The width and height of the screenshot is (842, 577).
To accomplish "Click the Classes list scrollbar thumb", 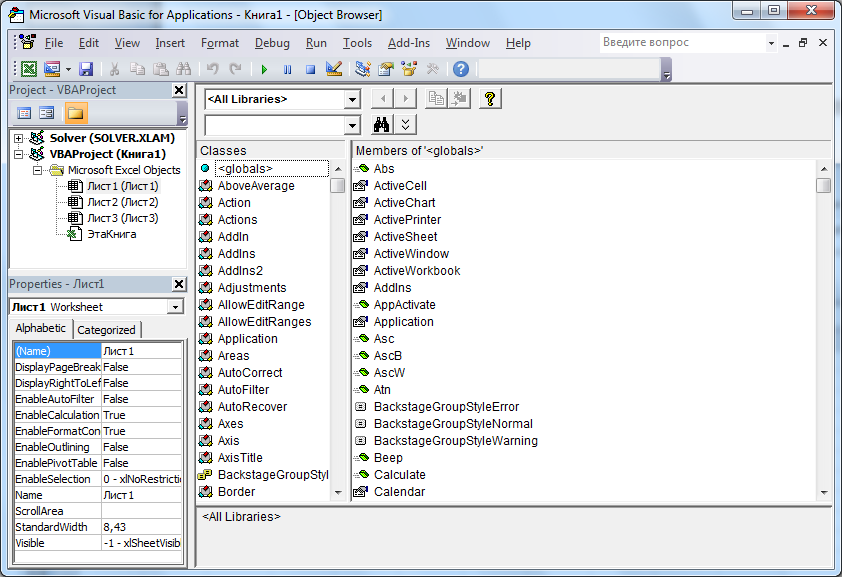I will point(338,186).
